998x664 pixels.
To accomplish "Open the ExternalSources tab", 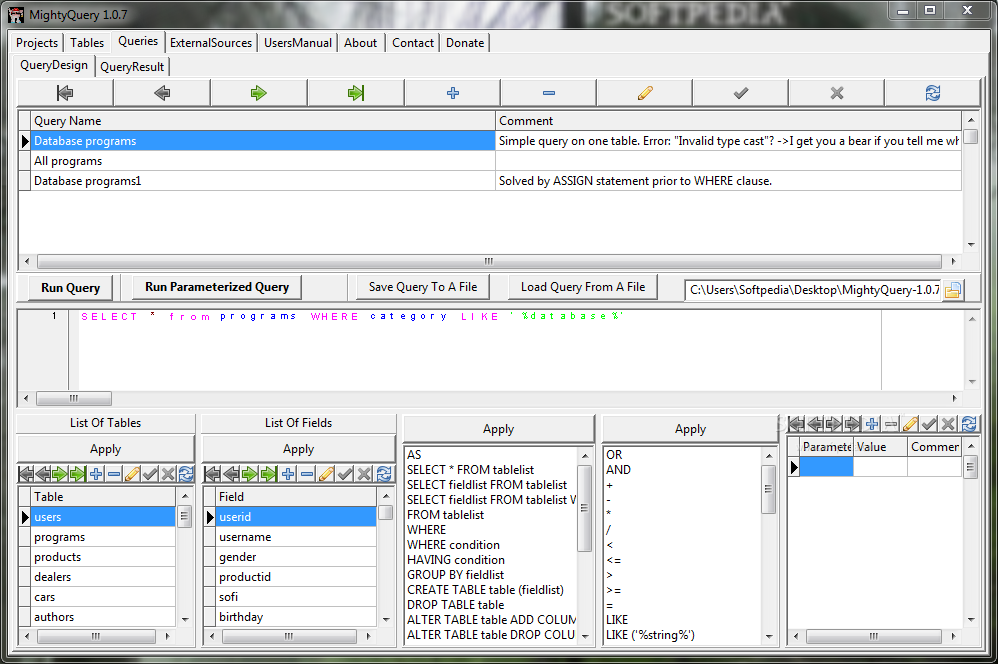I will point(211,43).
